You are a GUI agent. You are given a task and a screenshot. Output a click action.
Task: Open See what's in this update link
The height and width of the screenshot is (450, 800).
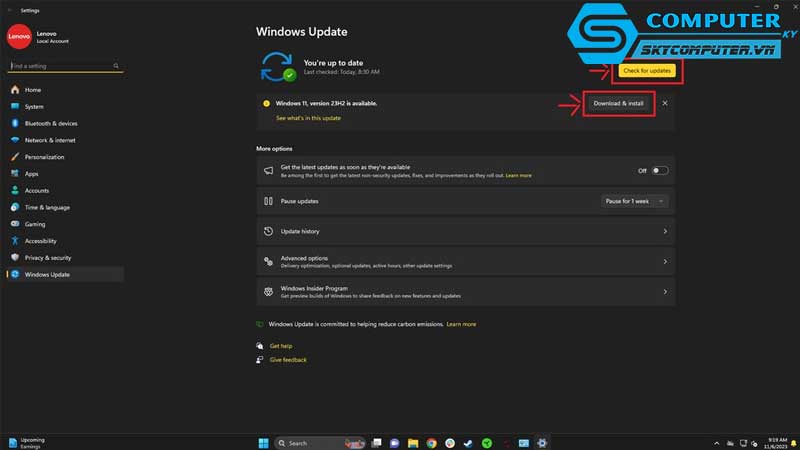click(x=308, y=118)
